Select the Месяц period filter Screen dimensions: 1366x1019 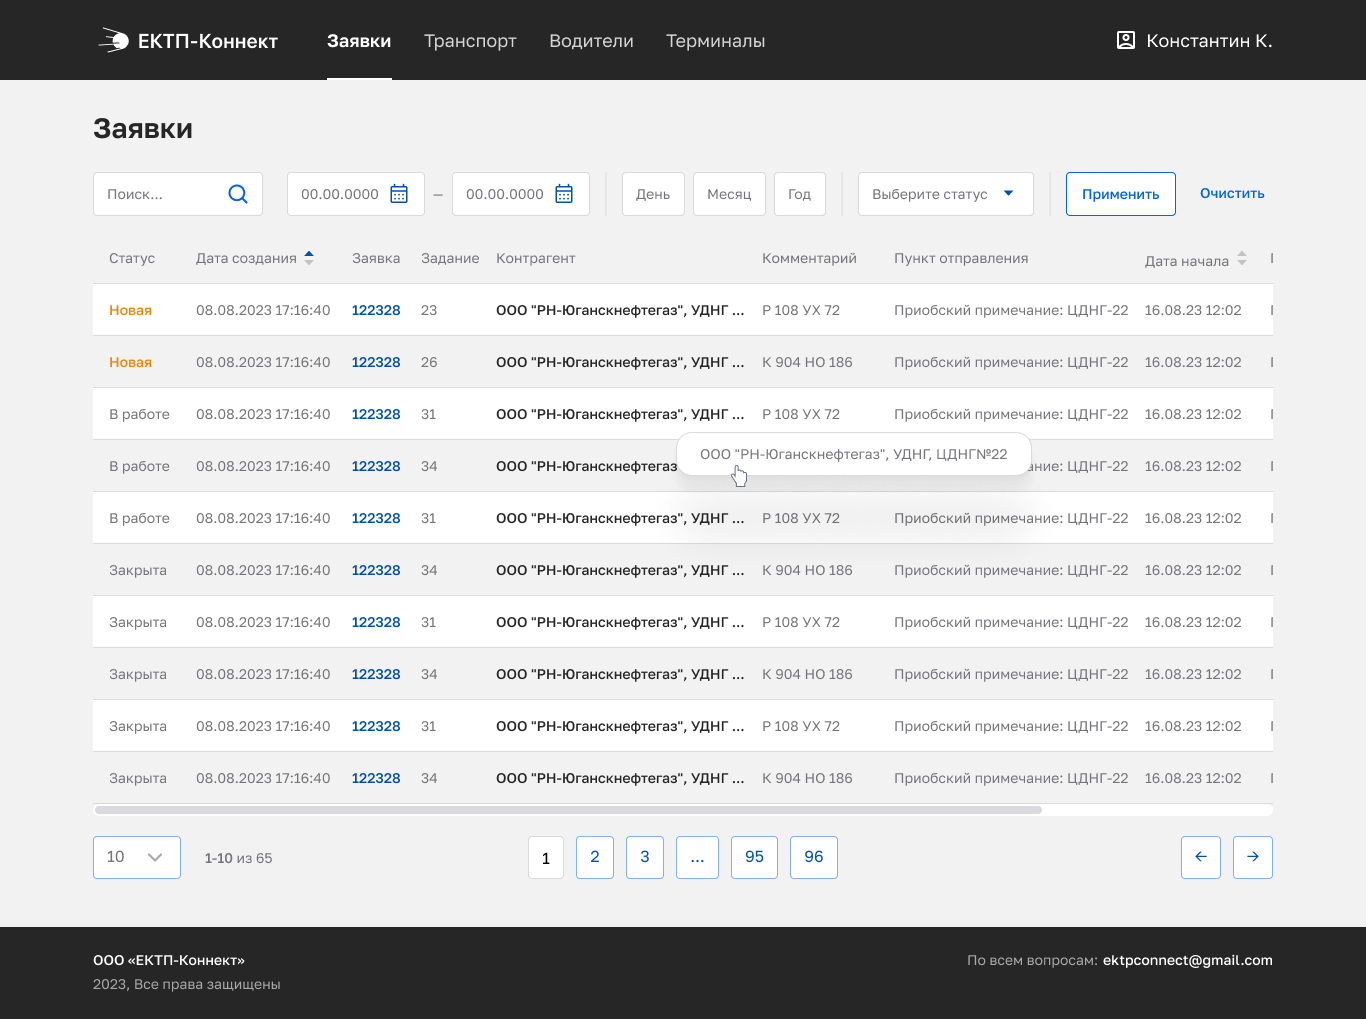[729, 194]
